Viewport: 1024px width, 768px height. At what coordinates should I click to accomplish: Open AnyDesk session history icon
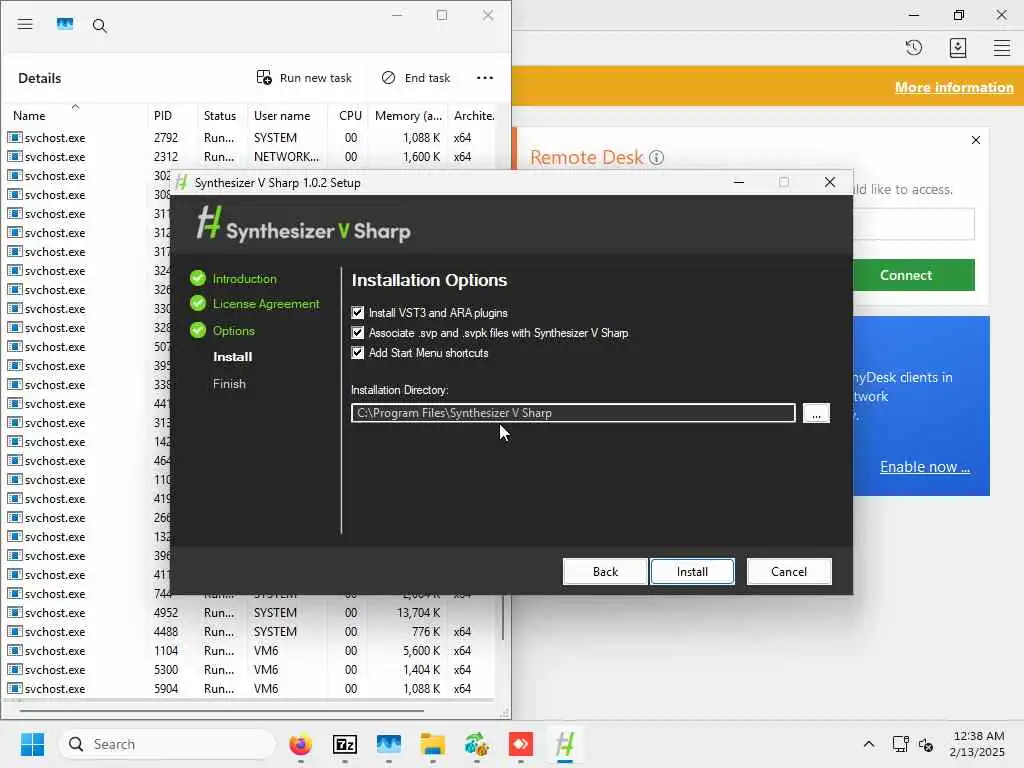914,48
